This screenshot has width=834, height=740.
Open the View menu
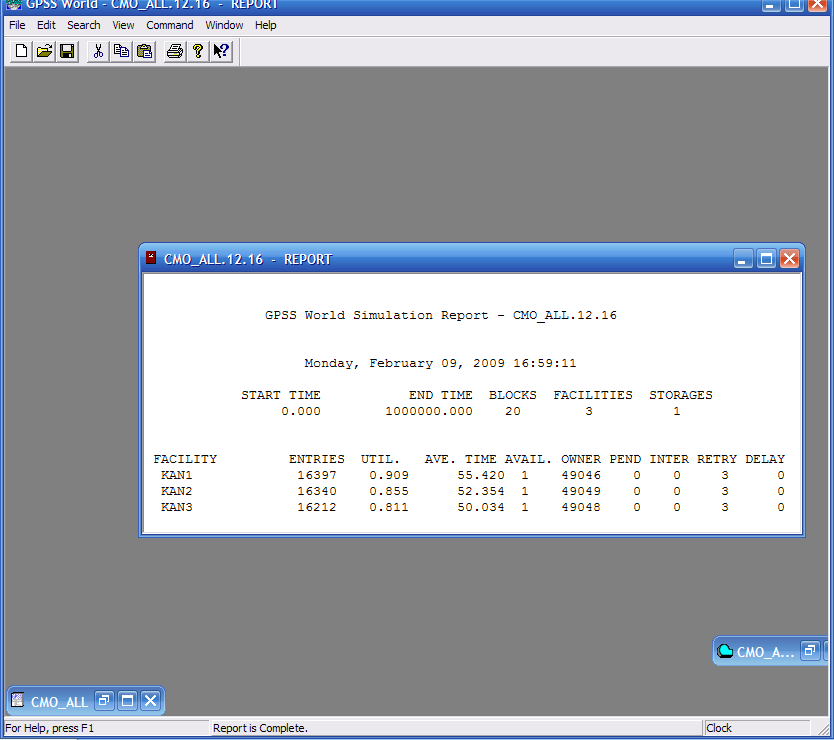tap(123, 25)
